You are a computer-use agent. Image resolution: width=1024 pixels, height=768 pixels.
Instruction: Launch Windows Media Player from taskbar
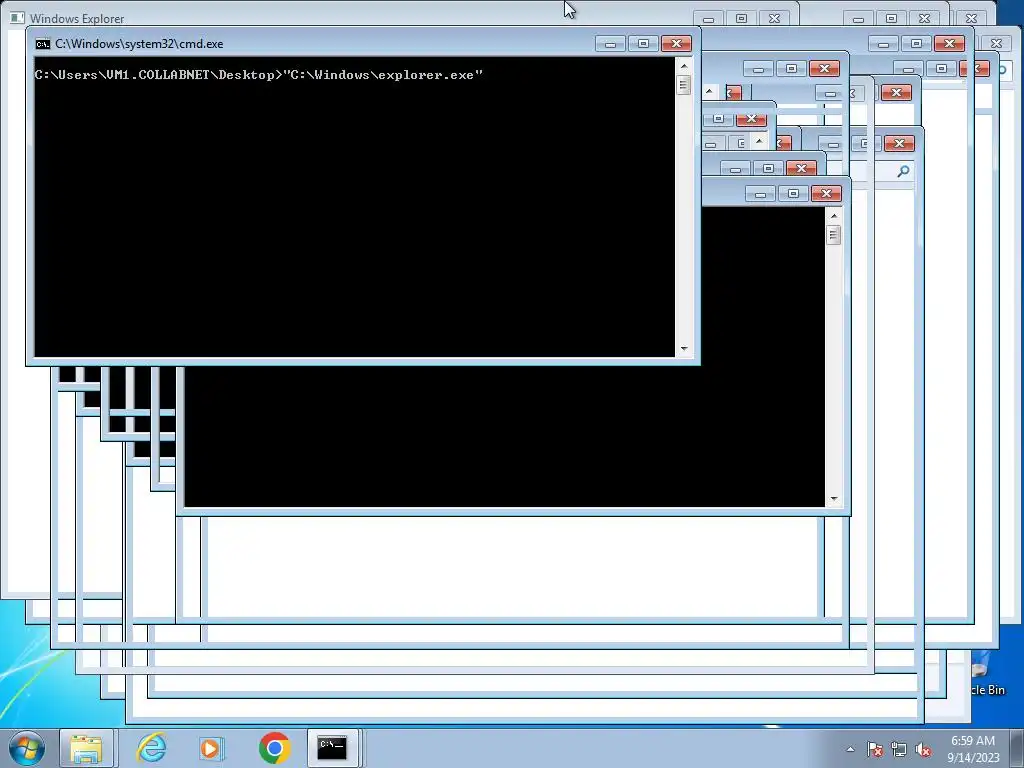[x=212, y=748]
